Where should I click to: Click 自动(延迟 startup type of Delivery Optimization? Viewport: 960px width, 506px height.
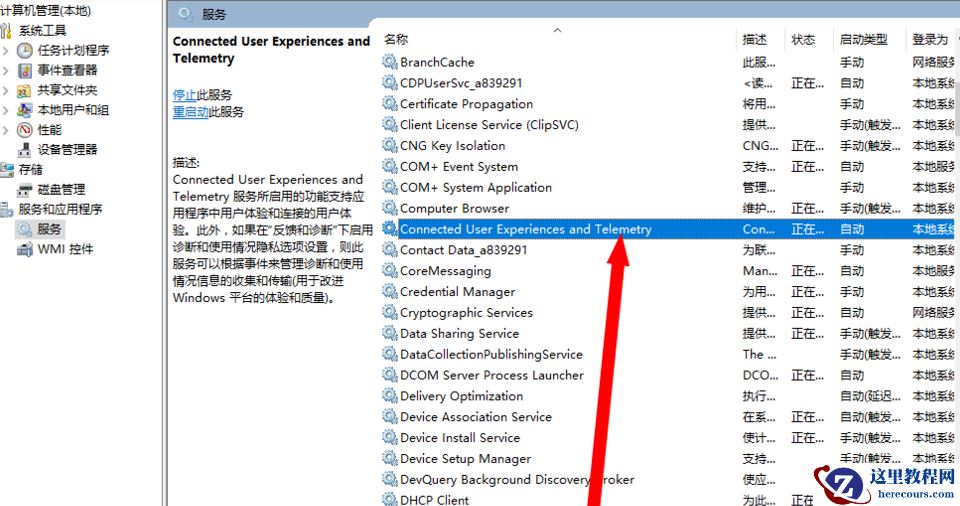870,396
